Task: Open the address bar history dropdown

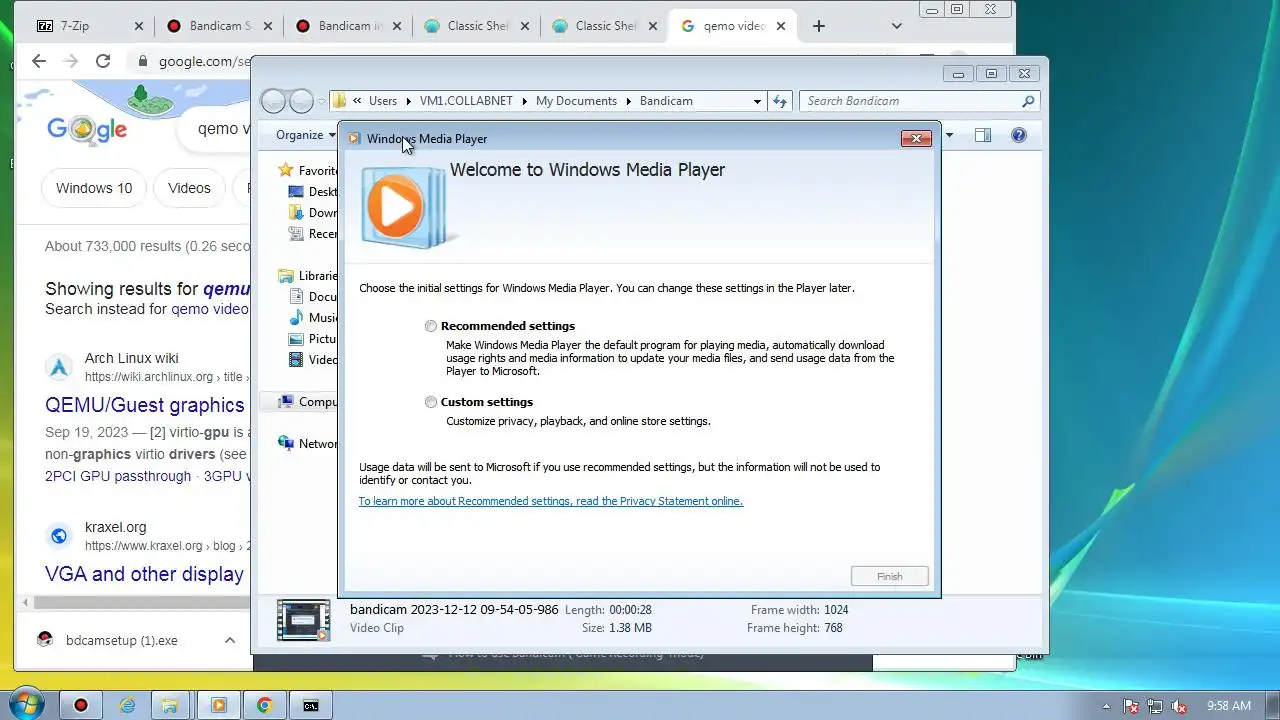Action: [x=757, y=101]
